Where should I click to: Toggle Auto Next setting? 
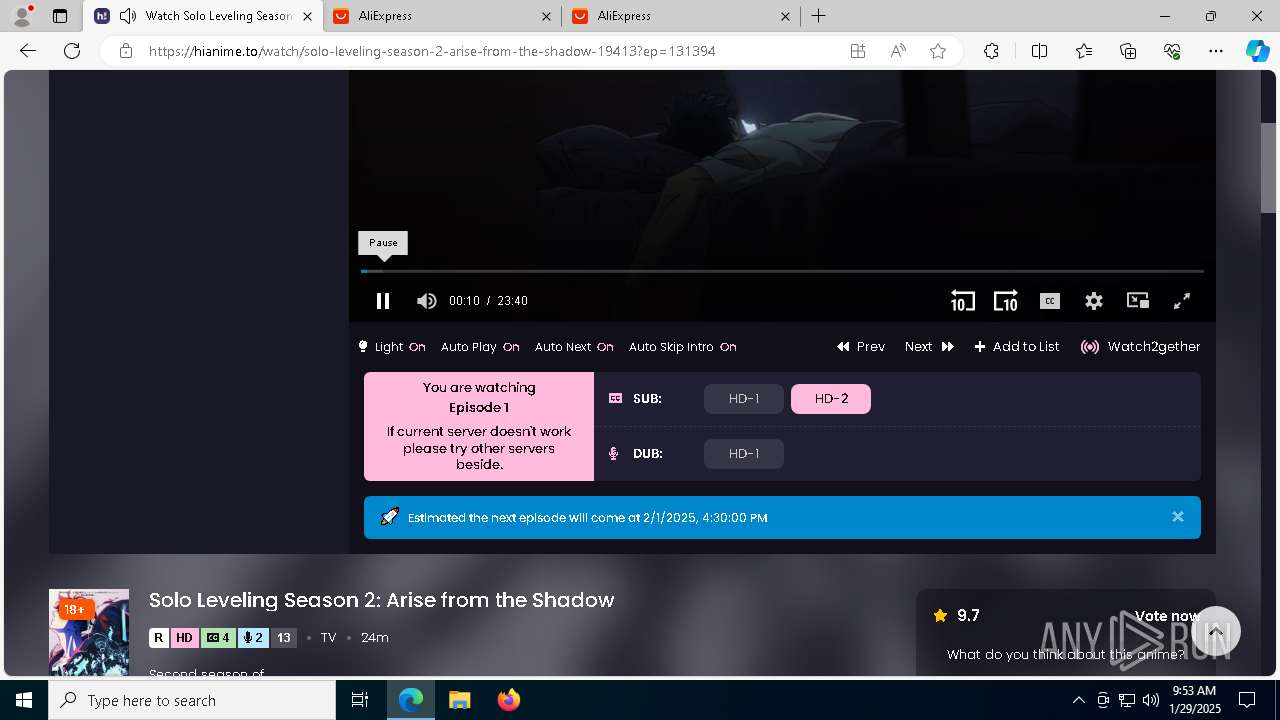[x=574, y=347]
